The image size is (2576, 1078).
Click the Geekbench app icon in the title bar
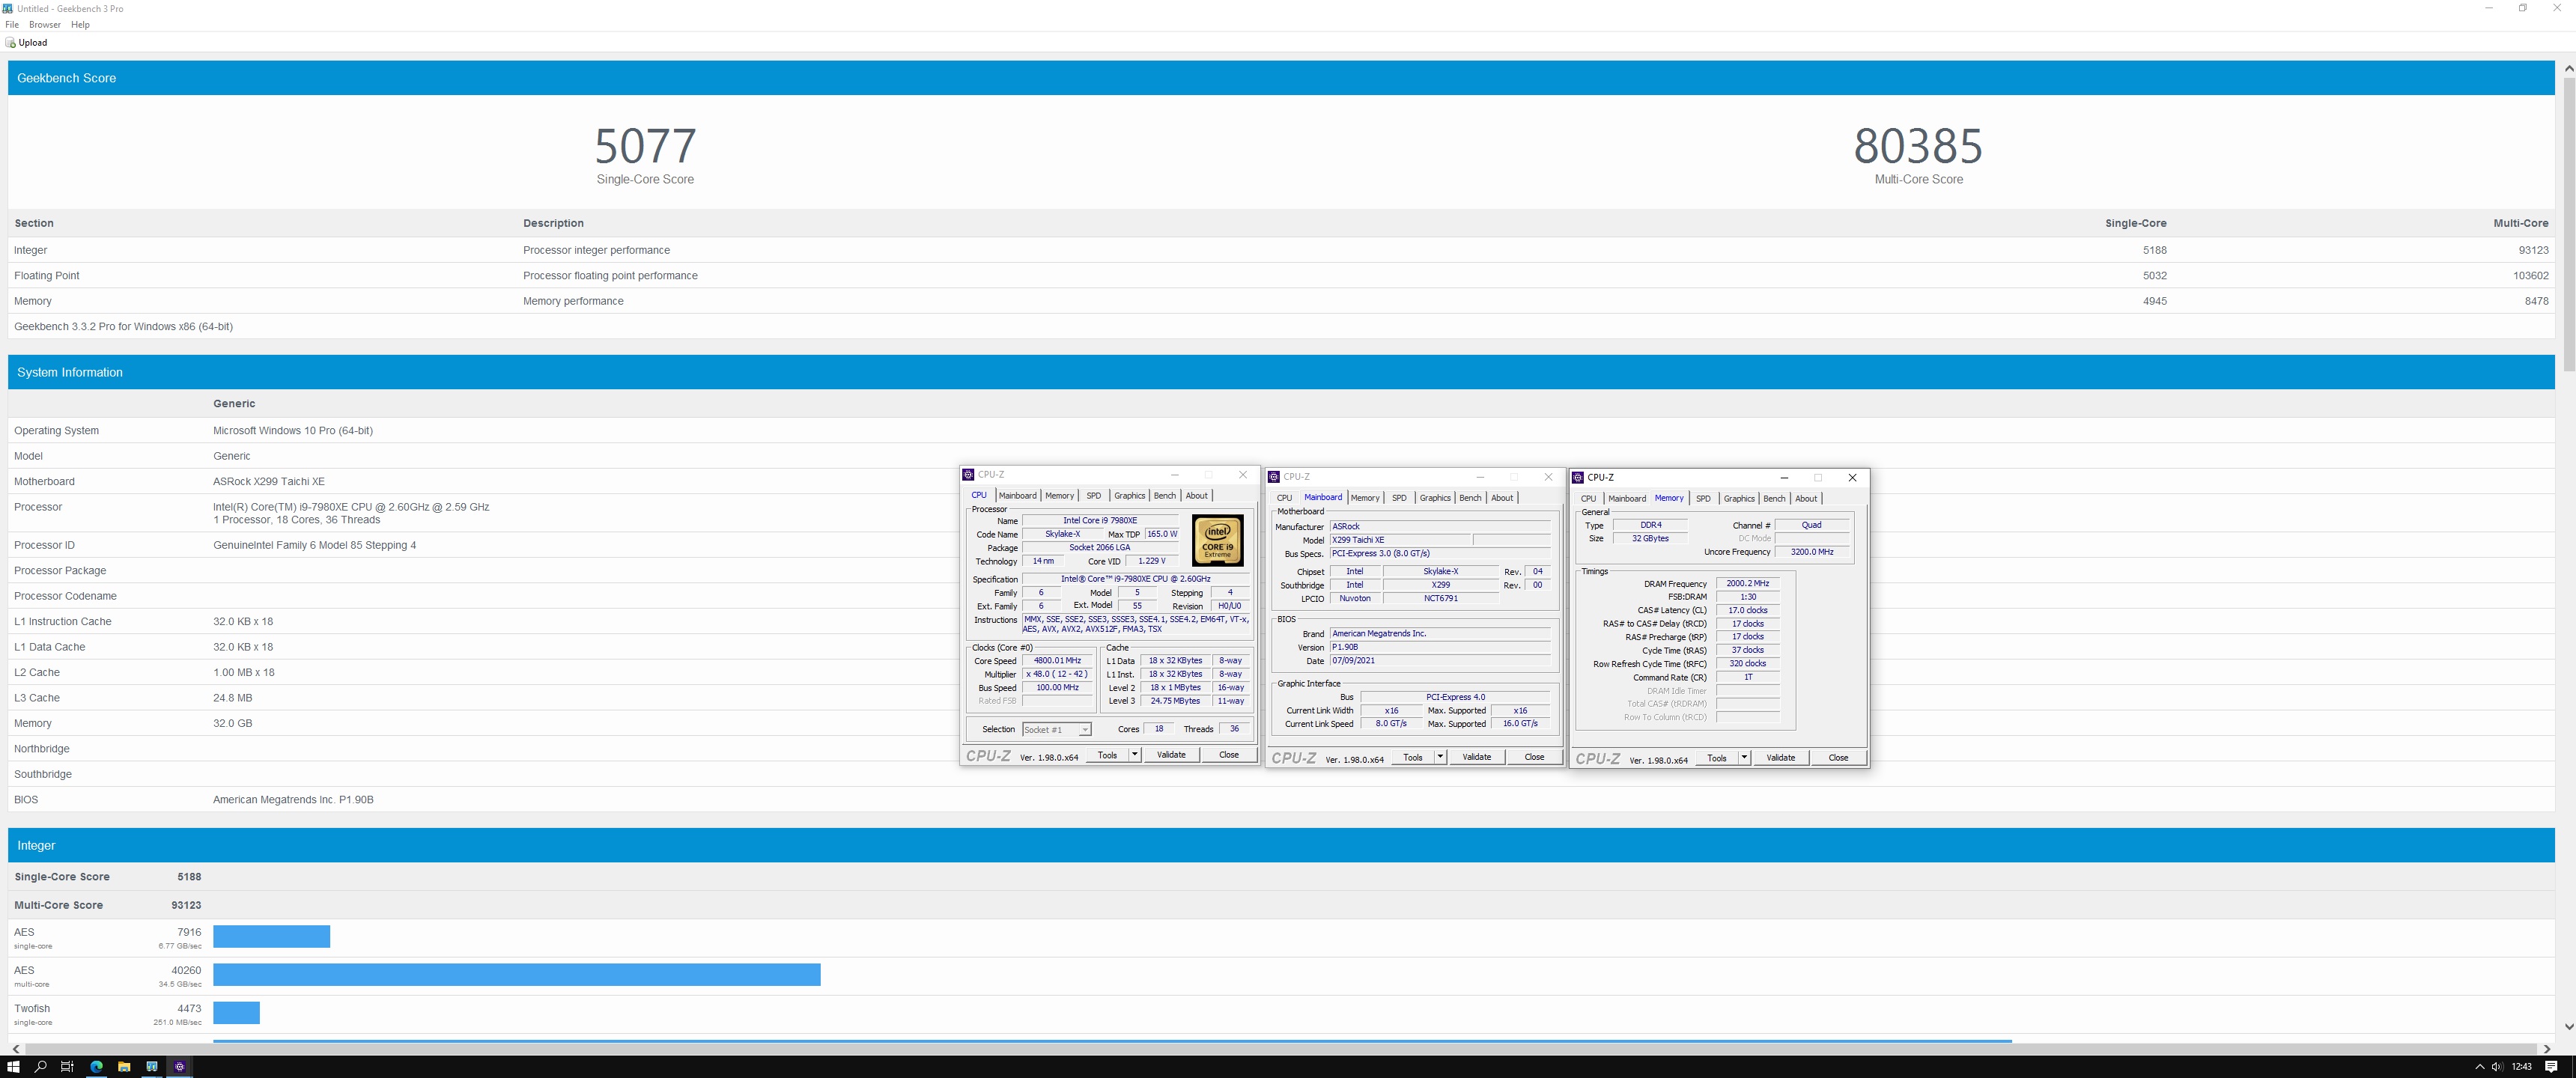[x=8, y=8]
